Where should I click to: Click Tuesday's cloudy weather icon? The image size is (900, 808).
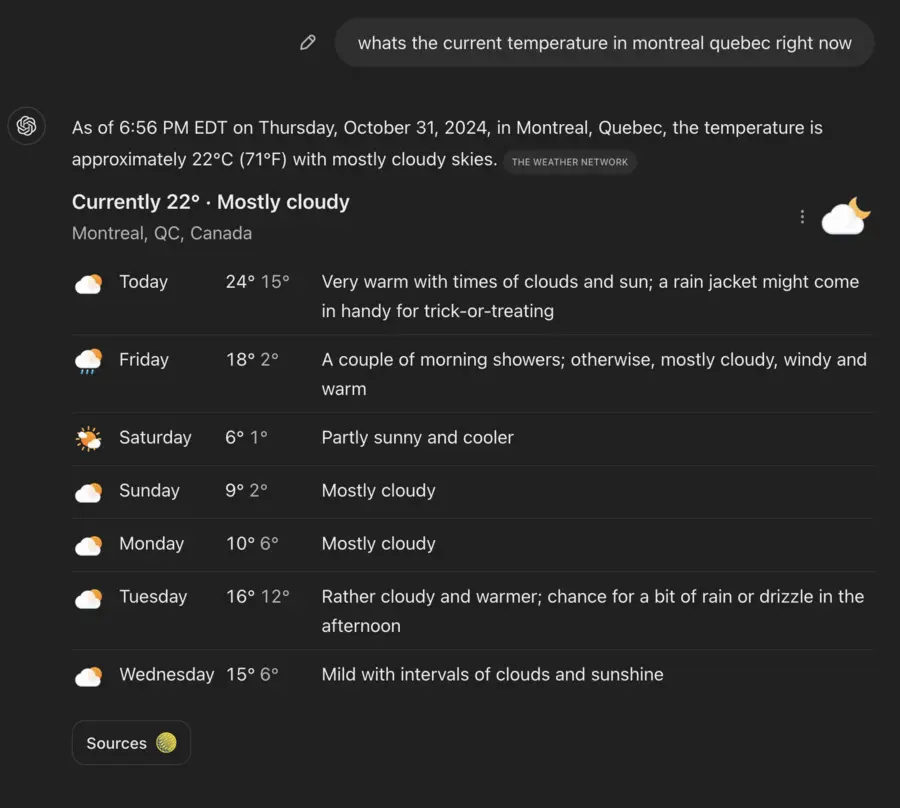click(88, 597)
